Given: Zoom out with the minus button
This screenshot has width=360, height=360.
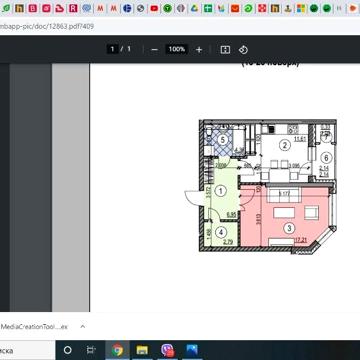Looking at the screenshot, I should (154, 50).
